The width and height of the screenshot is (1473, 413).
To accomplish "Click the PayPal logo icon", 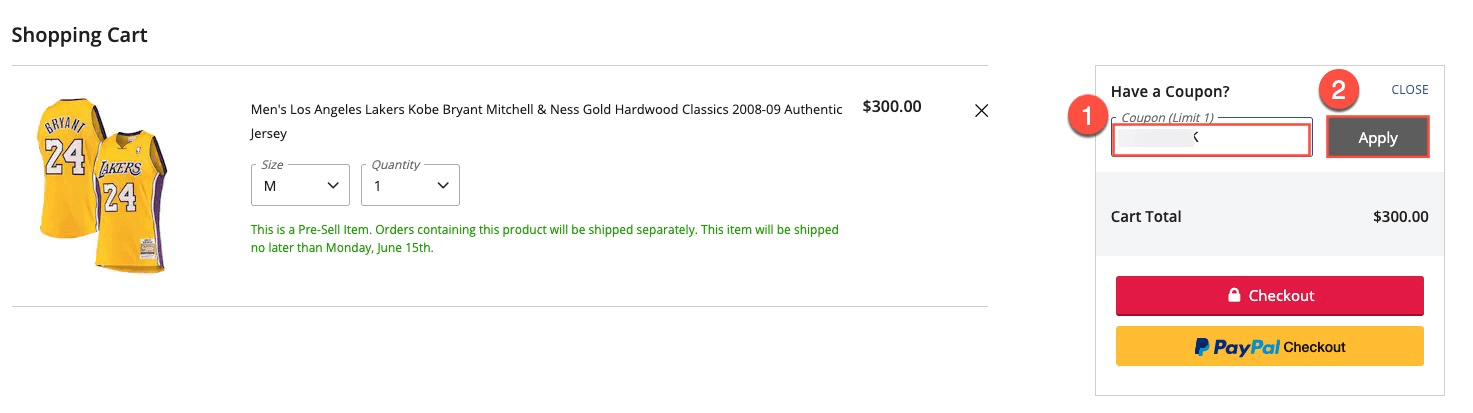I will click(1203, 347).
